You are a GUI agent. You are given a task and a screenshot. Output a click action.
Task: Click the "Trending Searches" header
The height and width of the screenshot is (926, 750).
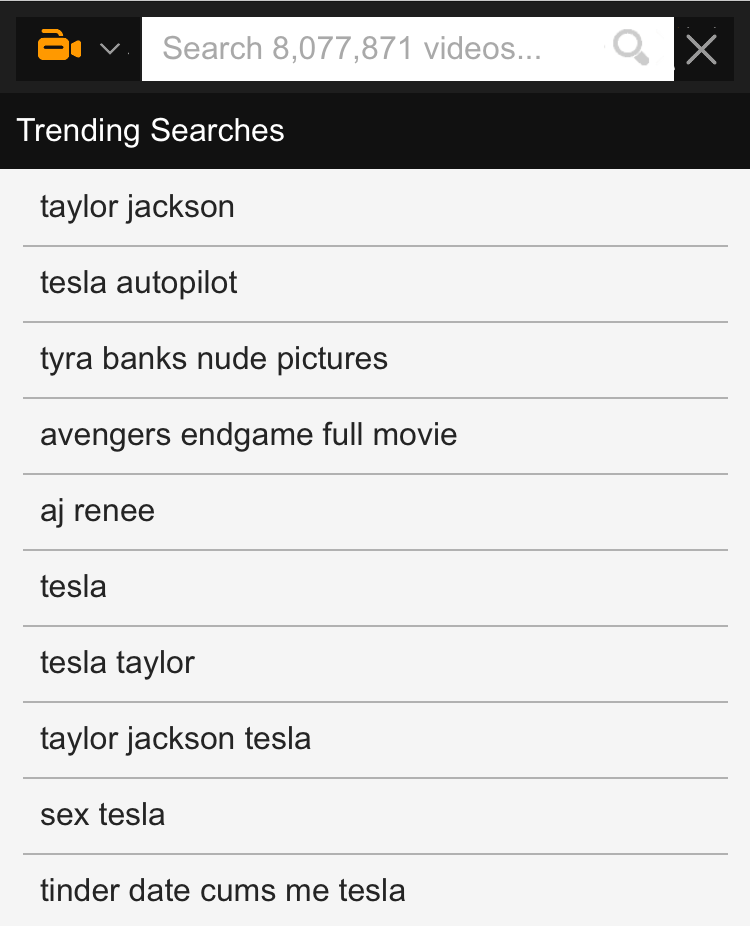[151, 130]
